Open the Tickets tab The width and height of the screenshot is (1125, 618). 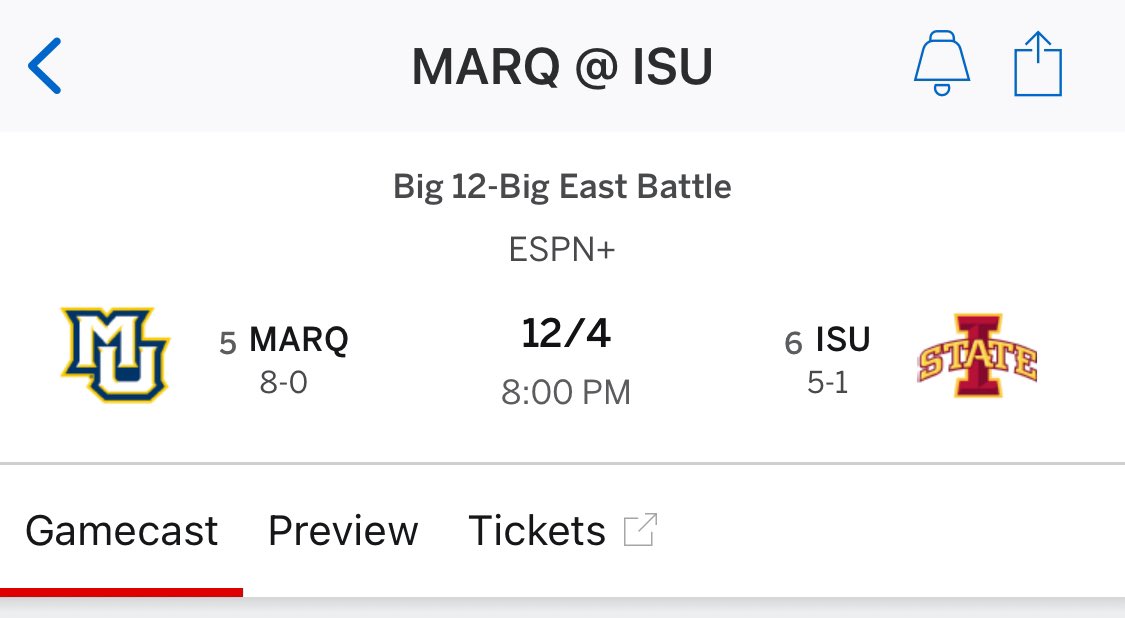pos(537,531)
